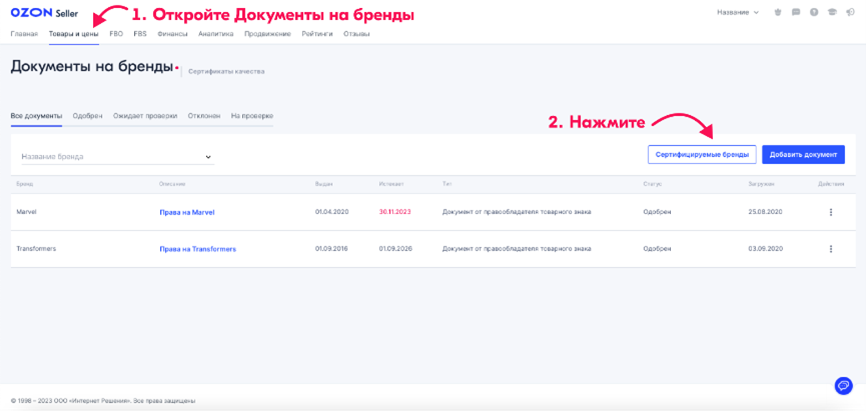Open the Права на Marvel link
The width and height of the screenshot is (866, 411).
tap(187, 212)
